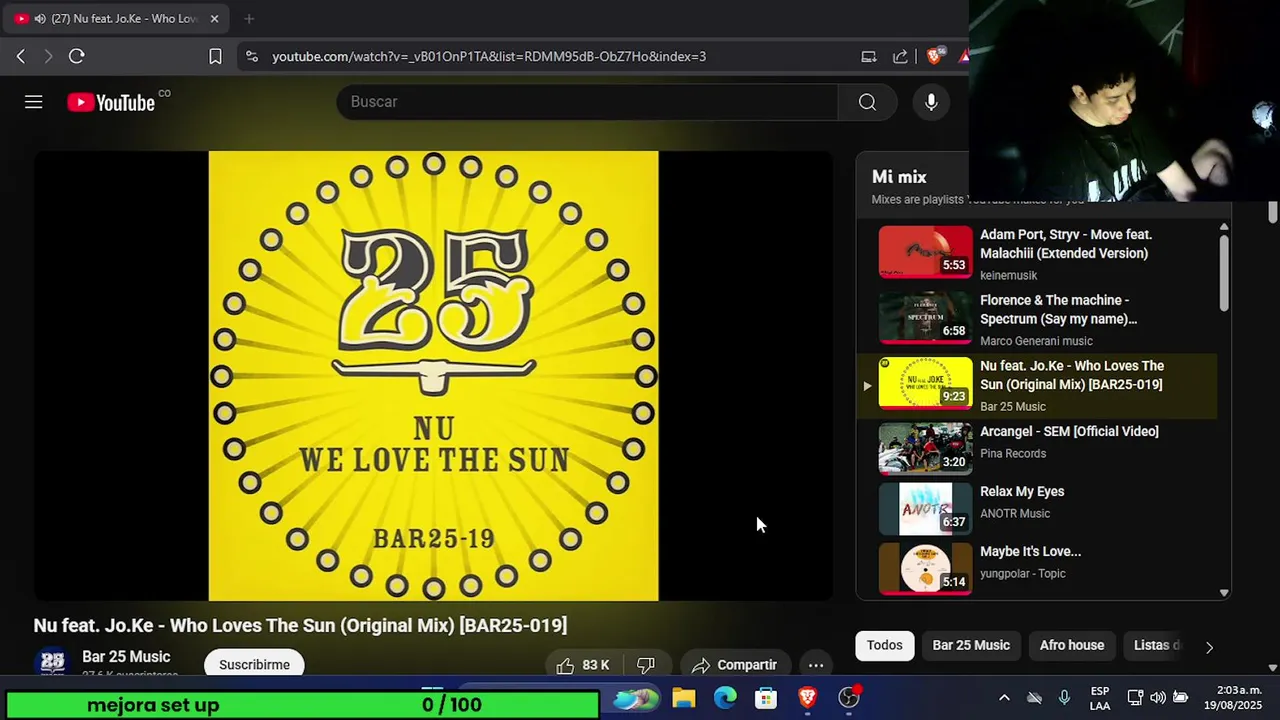
Task: Open more actions three-dot menu below the video
Action: click(816, 665)
